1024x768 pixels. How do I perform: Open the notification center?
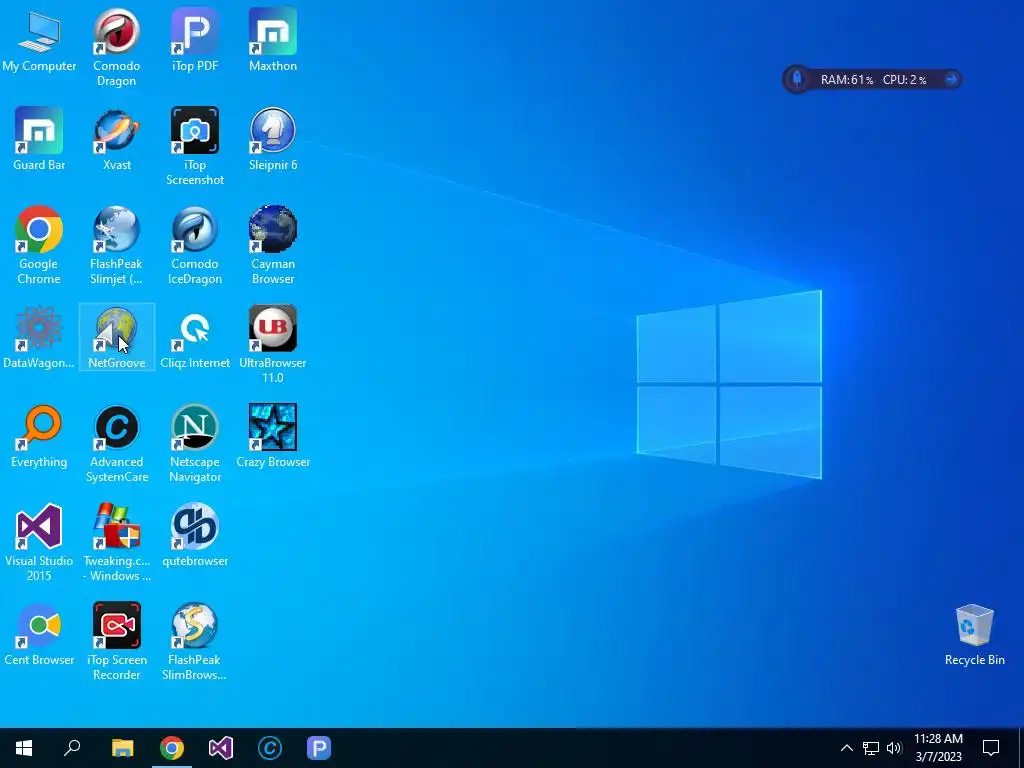point(991,748)
